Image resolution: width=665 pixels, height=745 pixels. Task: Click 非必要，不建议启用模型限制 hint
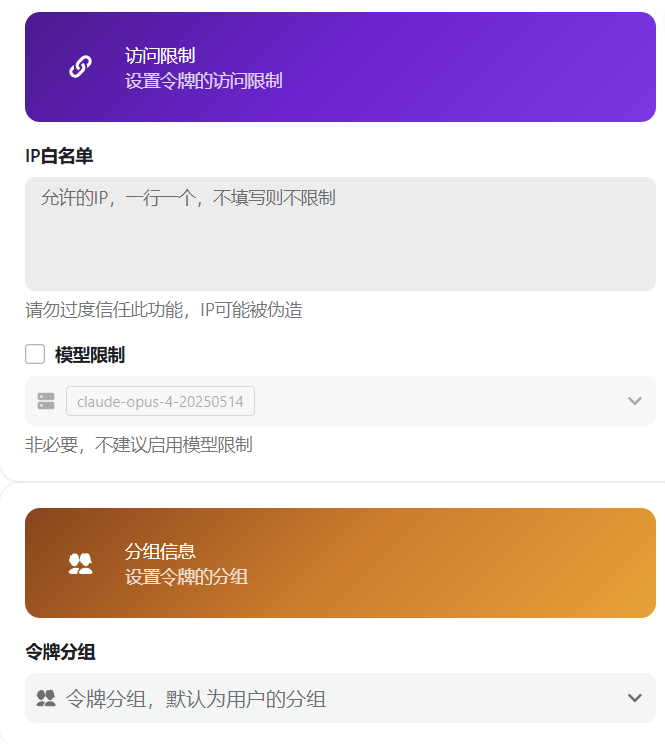pos(139,445)
